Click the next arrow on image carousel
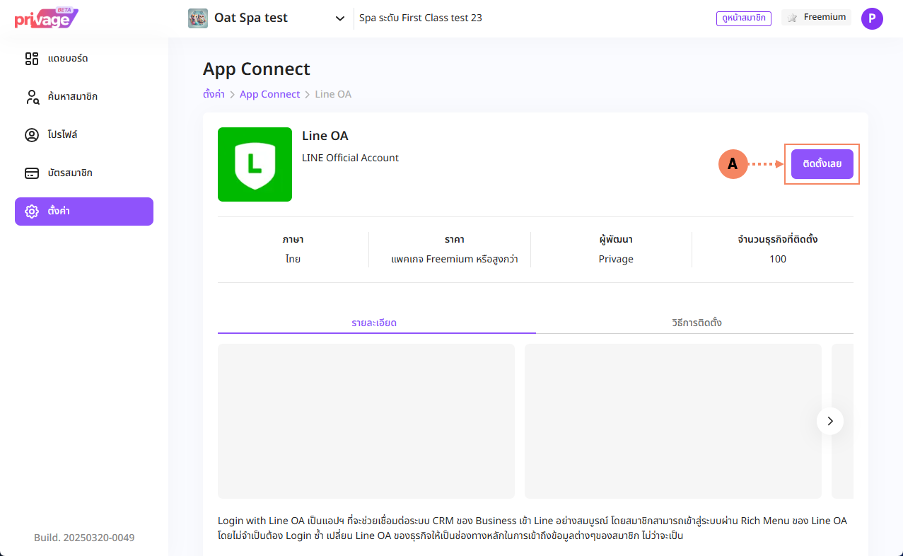Viewport: 904px width, 556px height. (x=830, y=421)
